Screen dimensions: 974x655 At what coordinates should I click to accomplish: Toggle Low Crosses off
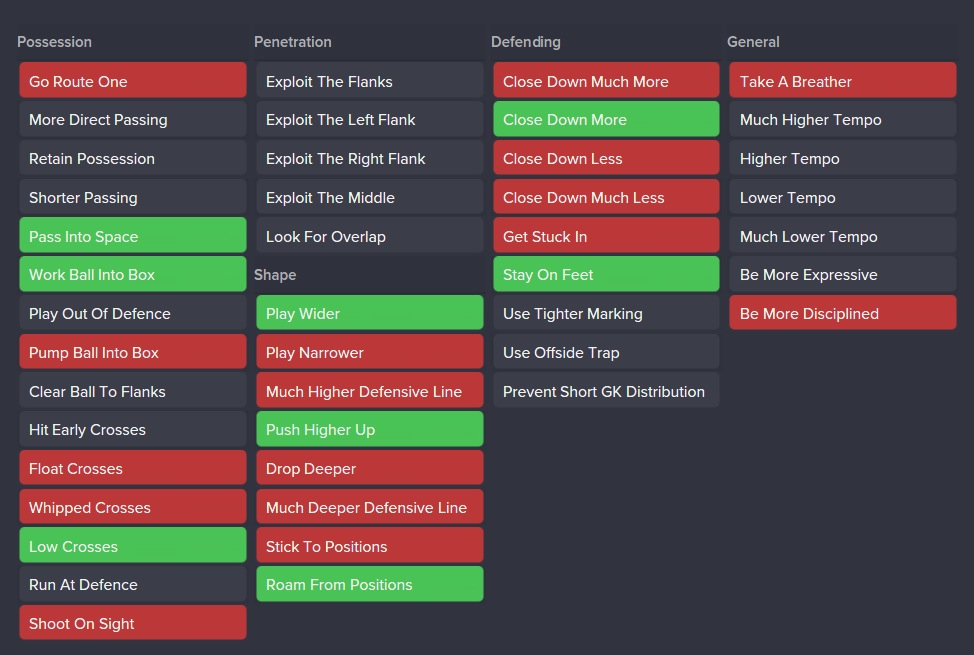click(132, 546)
